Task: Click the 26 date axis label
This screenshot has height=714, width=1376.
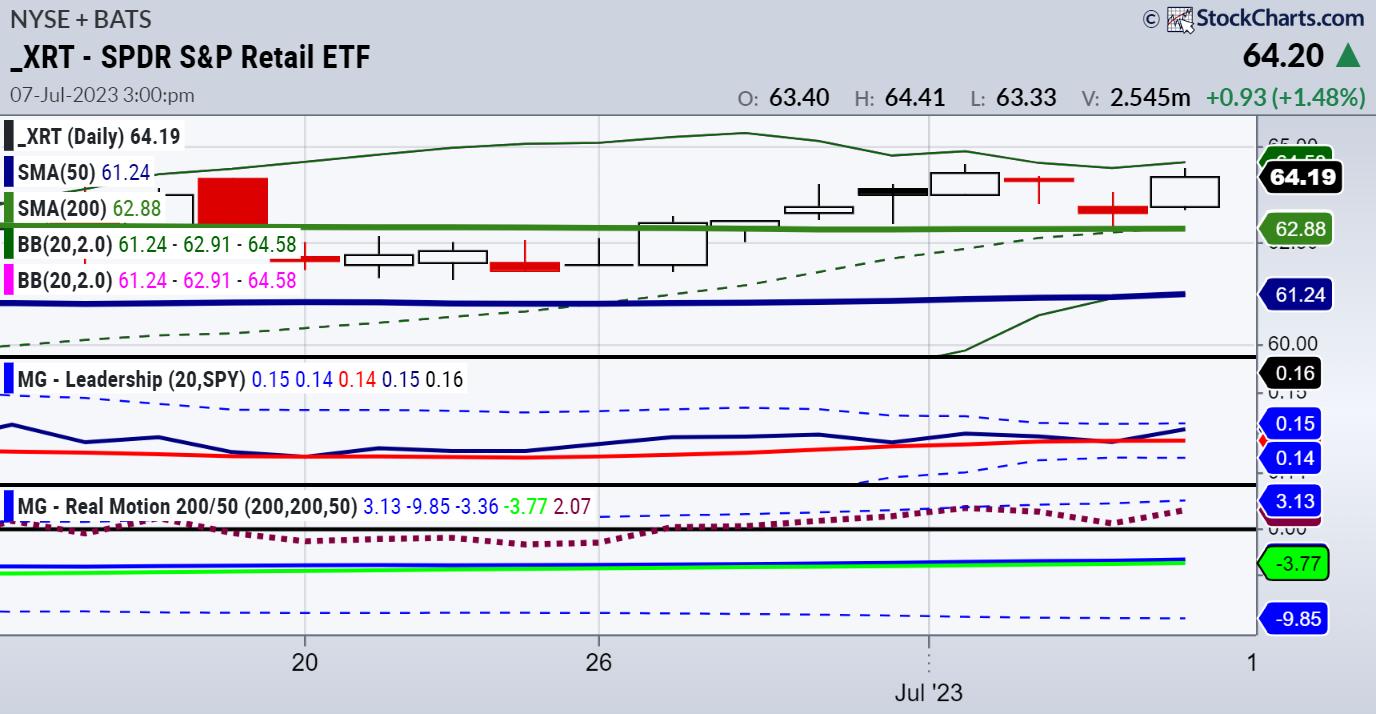Action: (x=598, y=661)
